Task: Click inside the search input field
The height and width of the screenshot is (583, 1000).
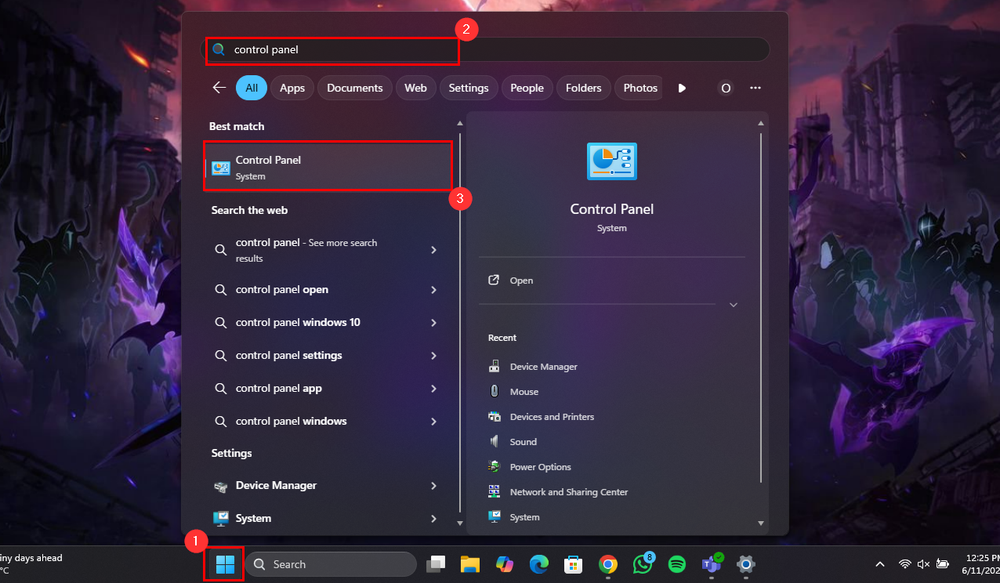Action: (332, 48)
